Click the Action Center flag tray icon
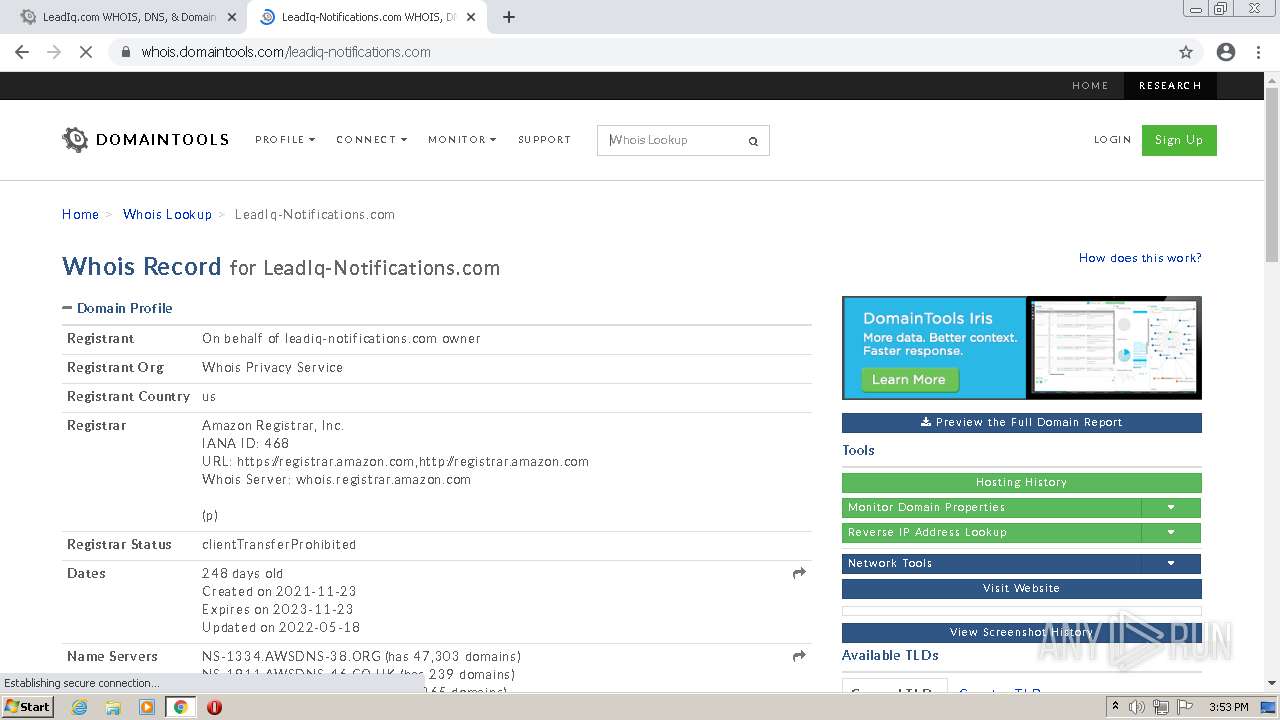The image size is (1280, 720). 1185,707
